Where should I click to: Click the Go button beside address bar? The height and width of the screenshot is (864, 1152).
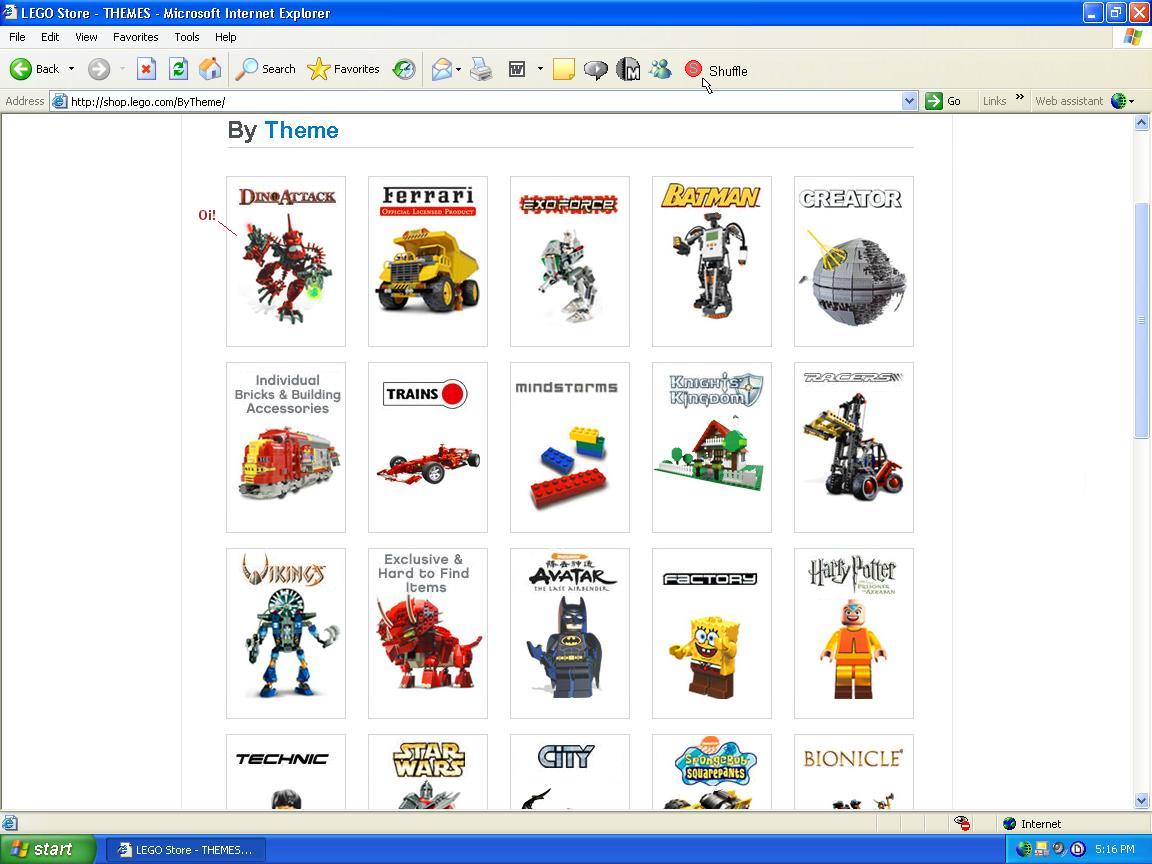944,101
